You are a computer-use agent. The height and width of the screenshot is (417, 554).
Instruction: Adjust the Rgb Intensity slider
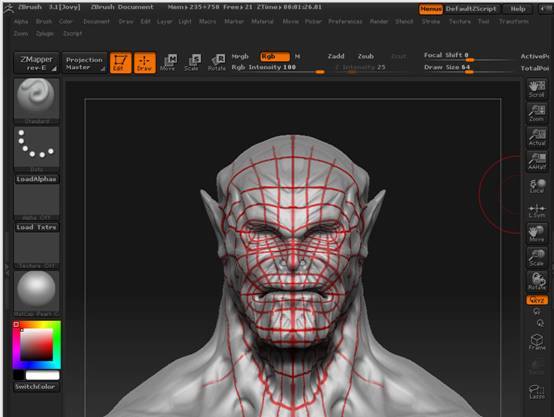[x=278, y=69]
